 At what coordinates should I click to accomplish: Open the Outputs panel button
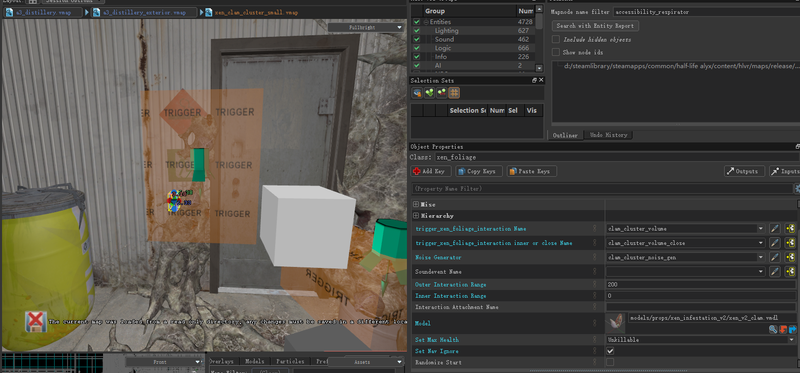[744, 171]
